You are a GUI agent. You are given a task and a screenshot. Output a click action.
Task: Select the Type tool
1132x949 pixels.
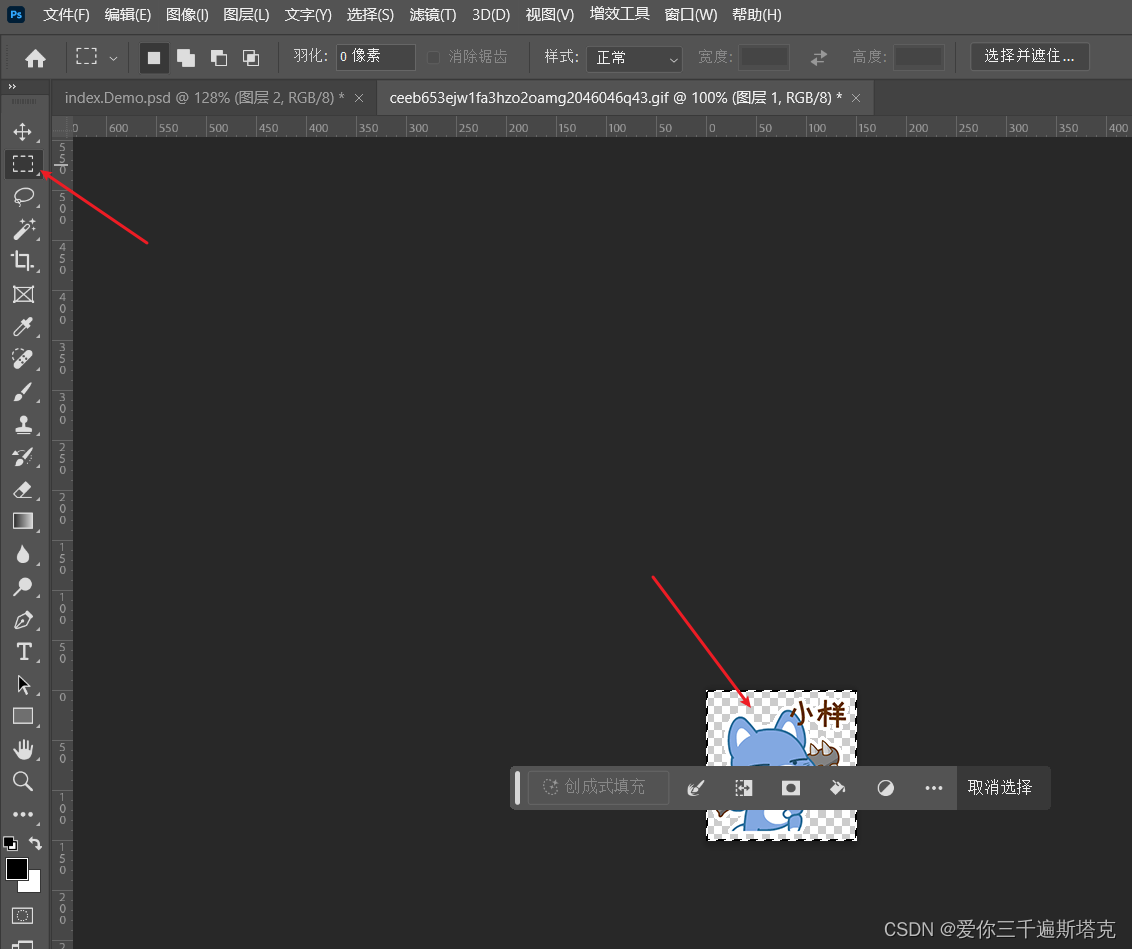coord(23,652)
